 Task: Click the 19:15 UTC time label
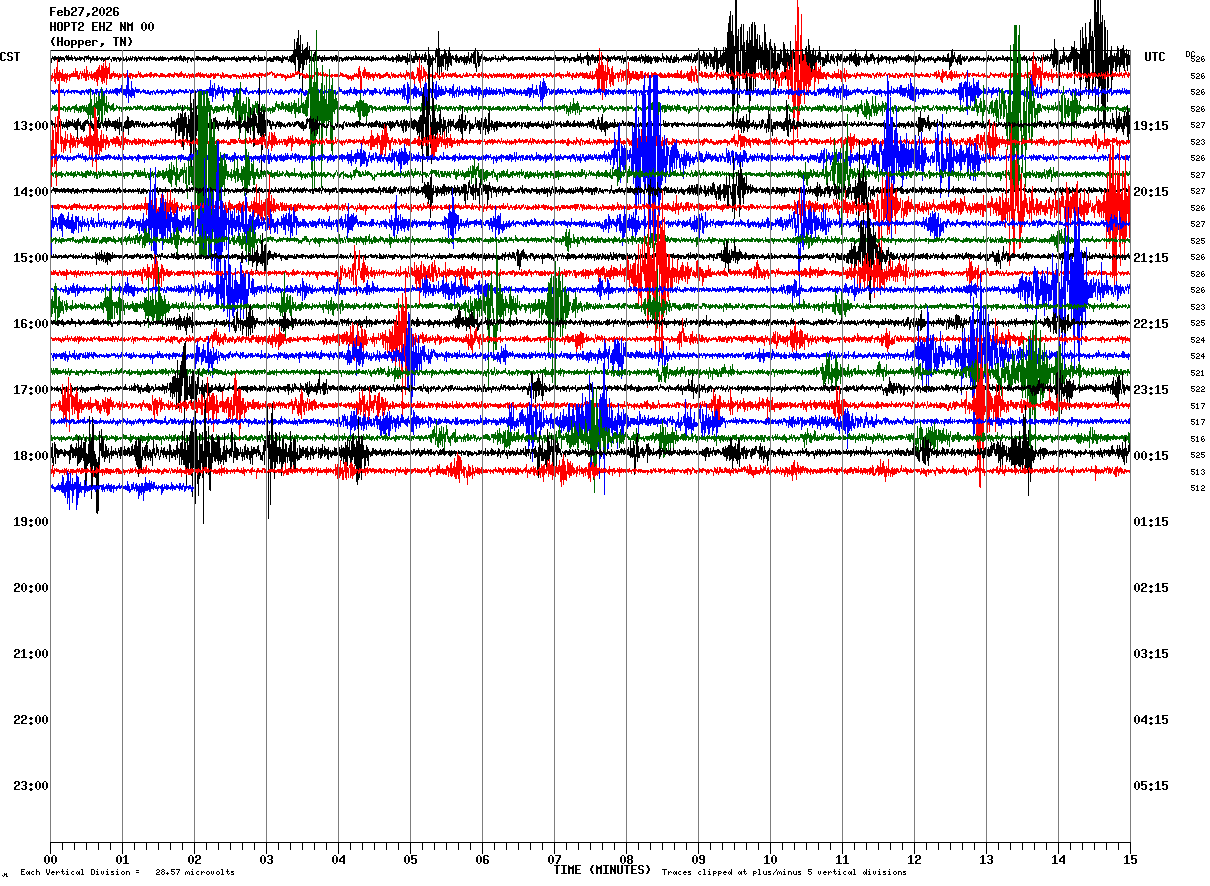tap(1151, 126)
